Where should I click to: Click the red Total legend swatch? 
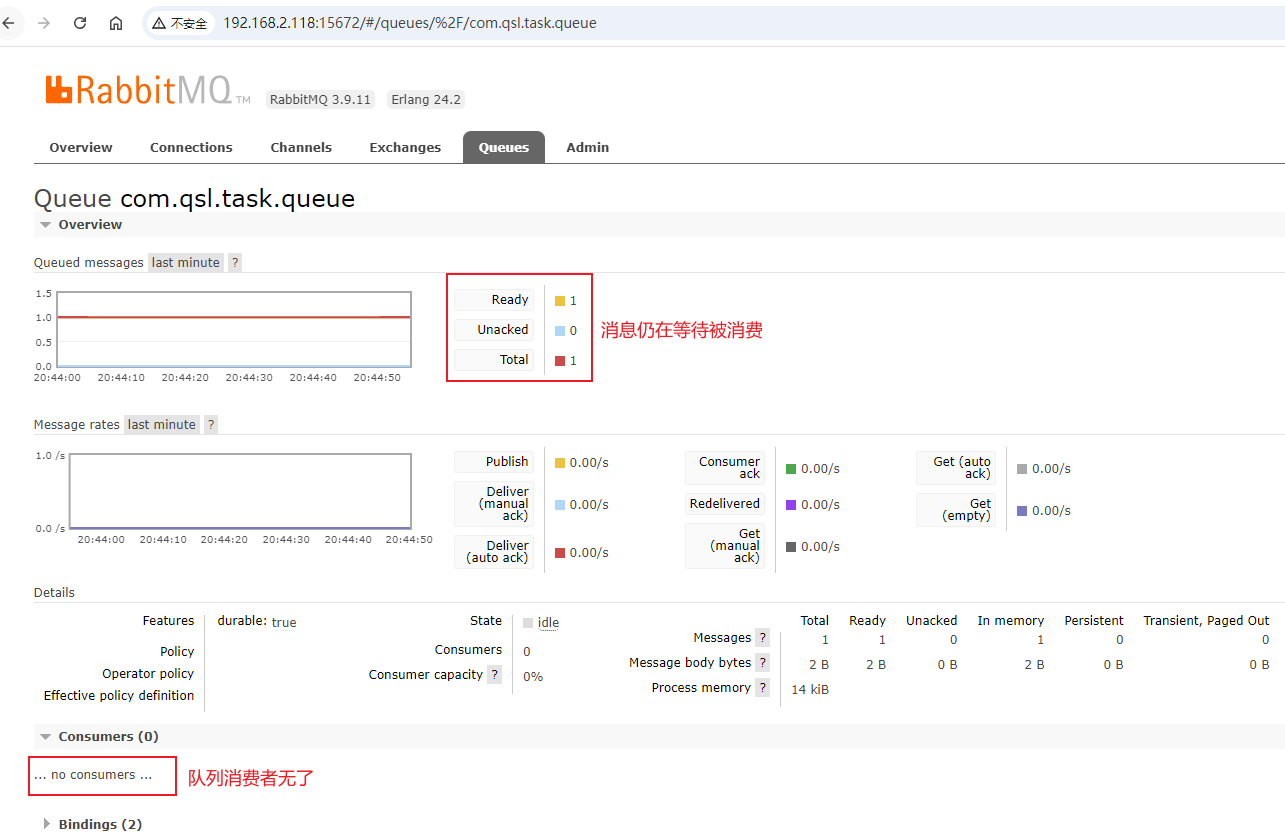pos(560,361)
